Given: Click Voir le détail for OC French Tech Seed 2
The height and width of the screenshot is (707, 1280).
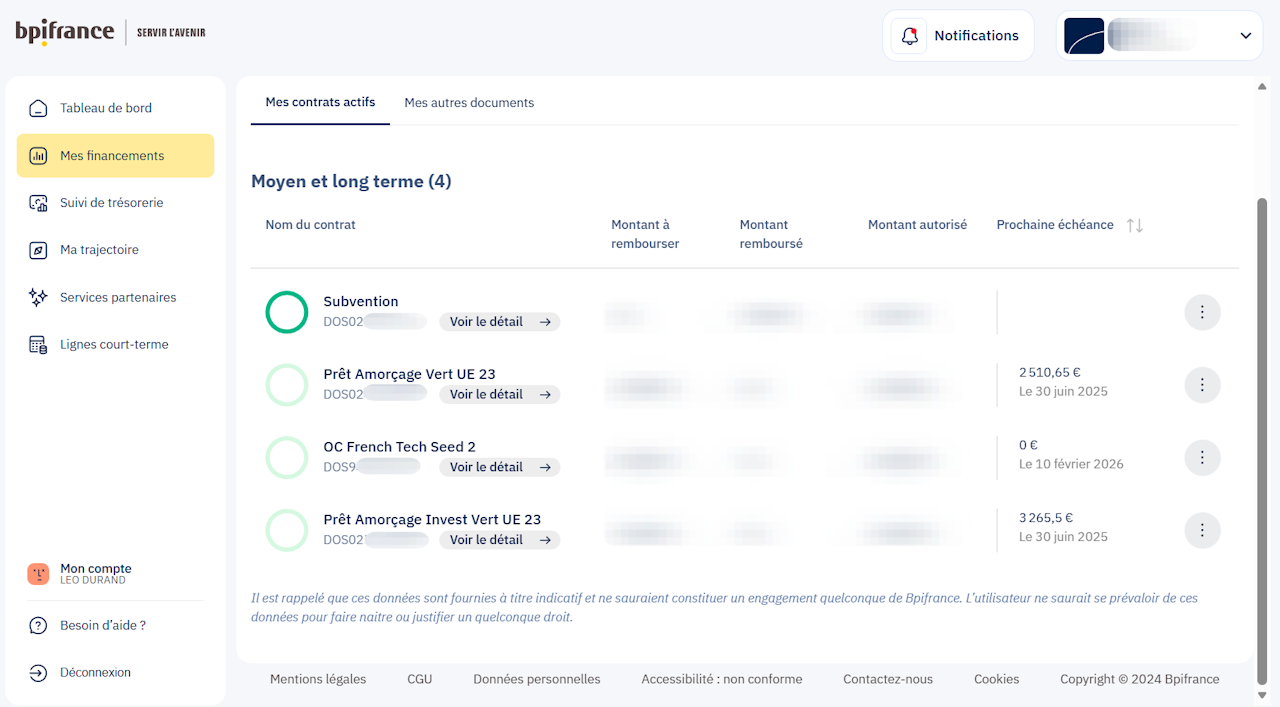Looking at the screenshot, I should (499, 467).
